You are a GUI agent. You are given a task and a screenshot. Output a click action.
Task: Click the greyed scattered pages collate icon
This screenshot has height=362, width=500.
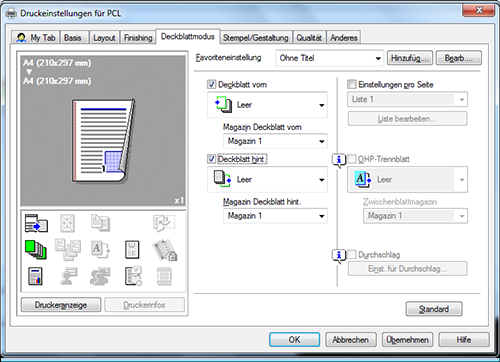point(68,249)
